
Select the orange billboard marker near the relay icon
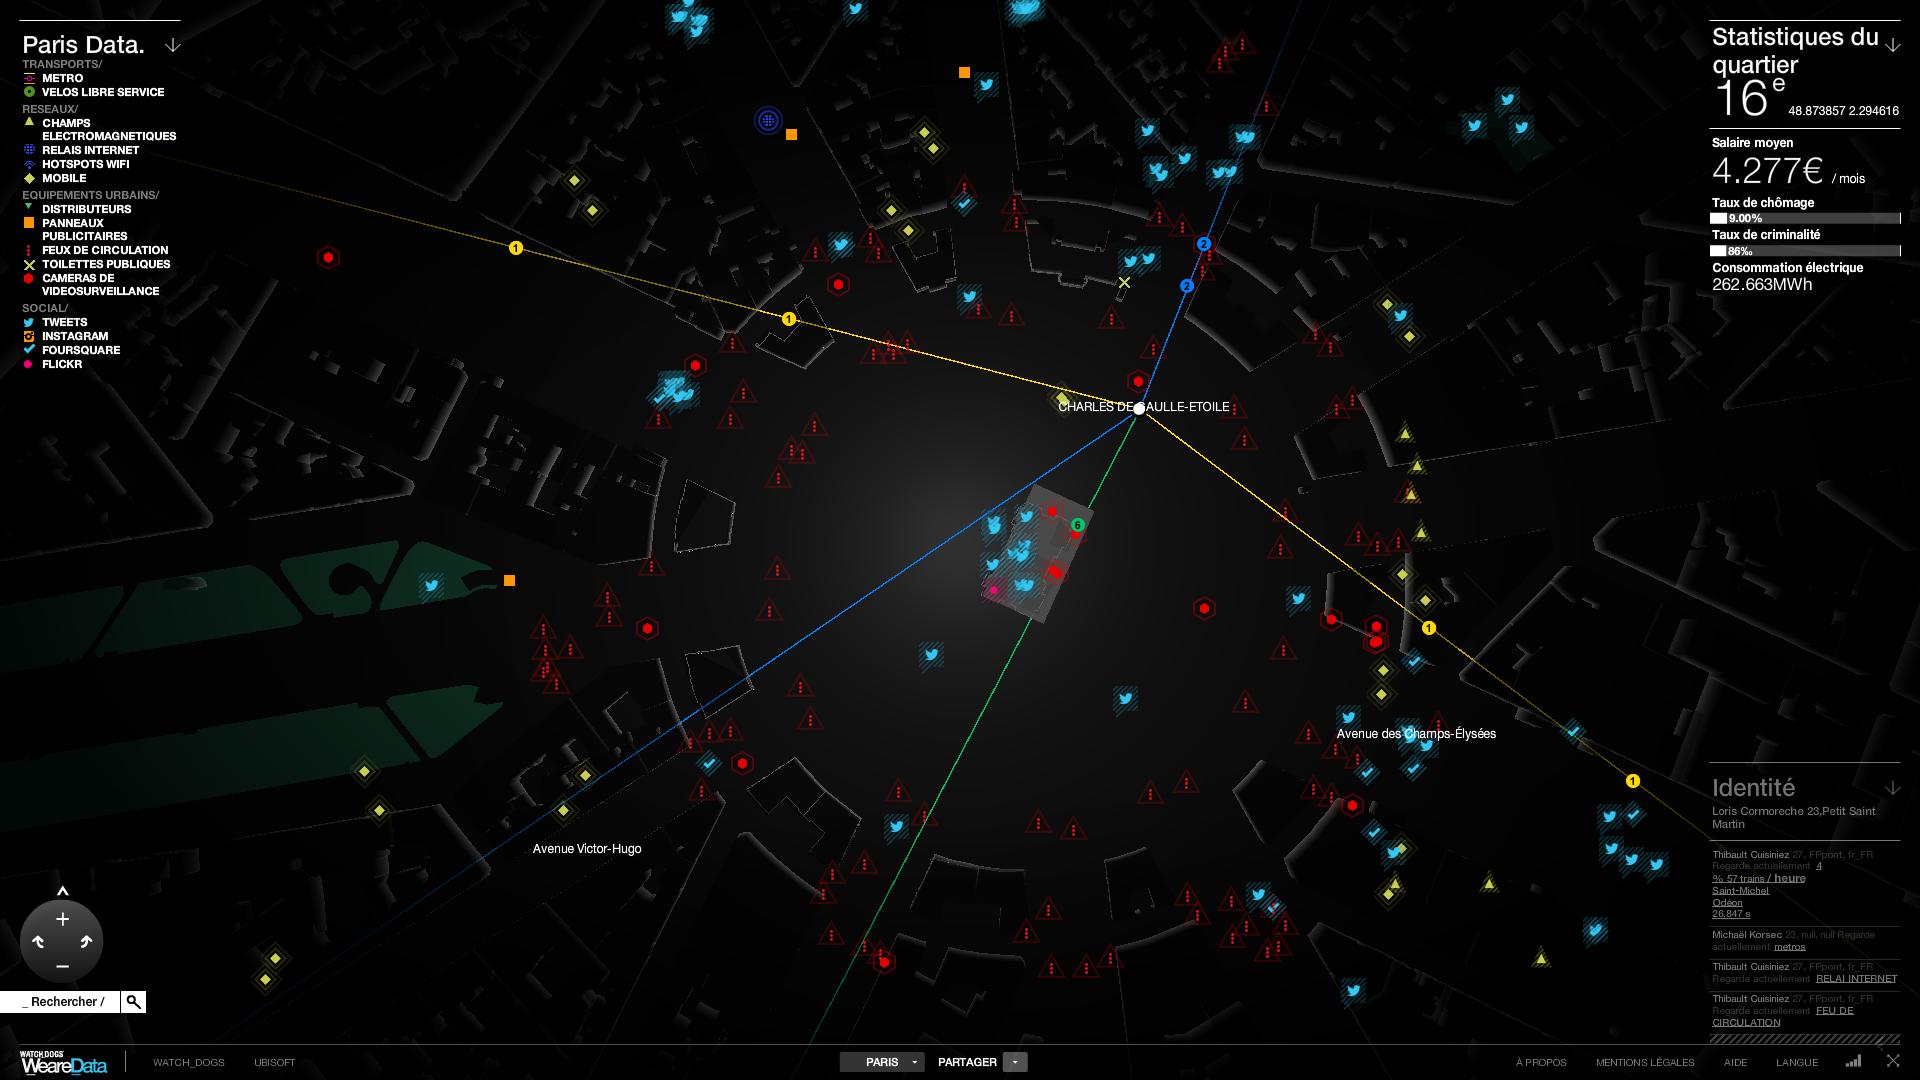coord(791,134)
